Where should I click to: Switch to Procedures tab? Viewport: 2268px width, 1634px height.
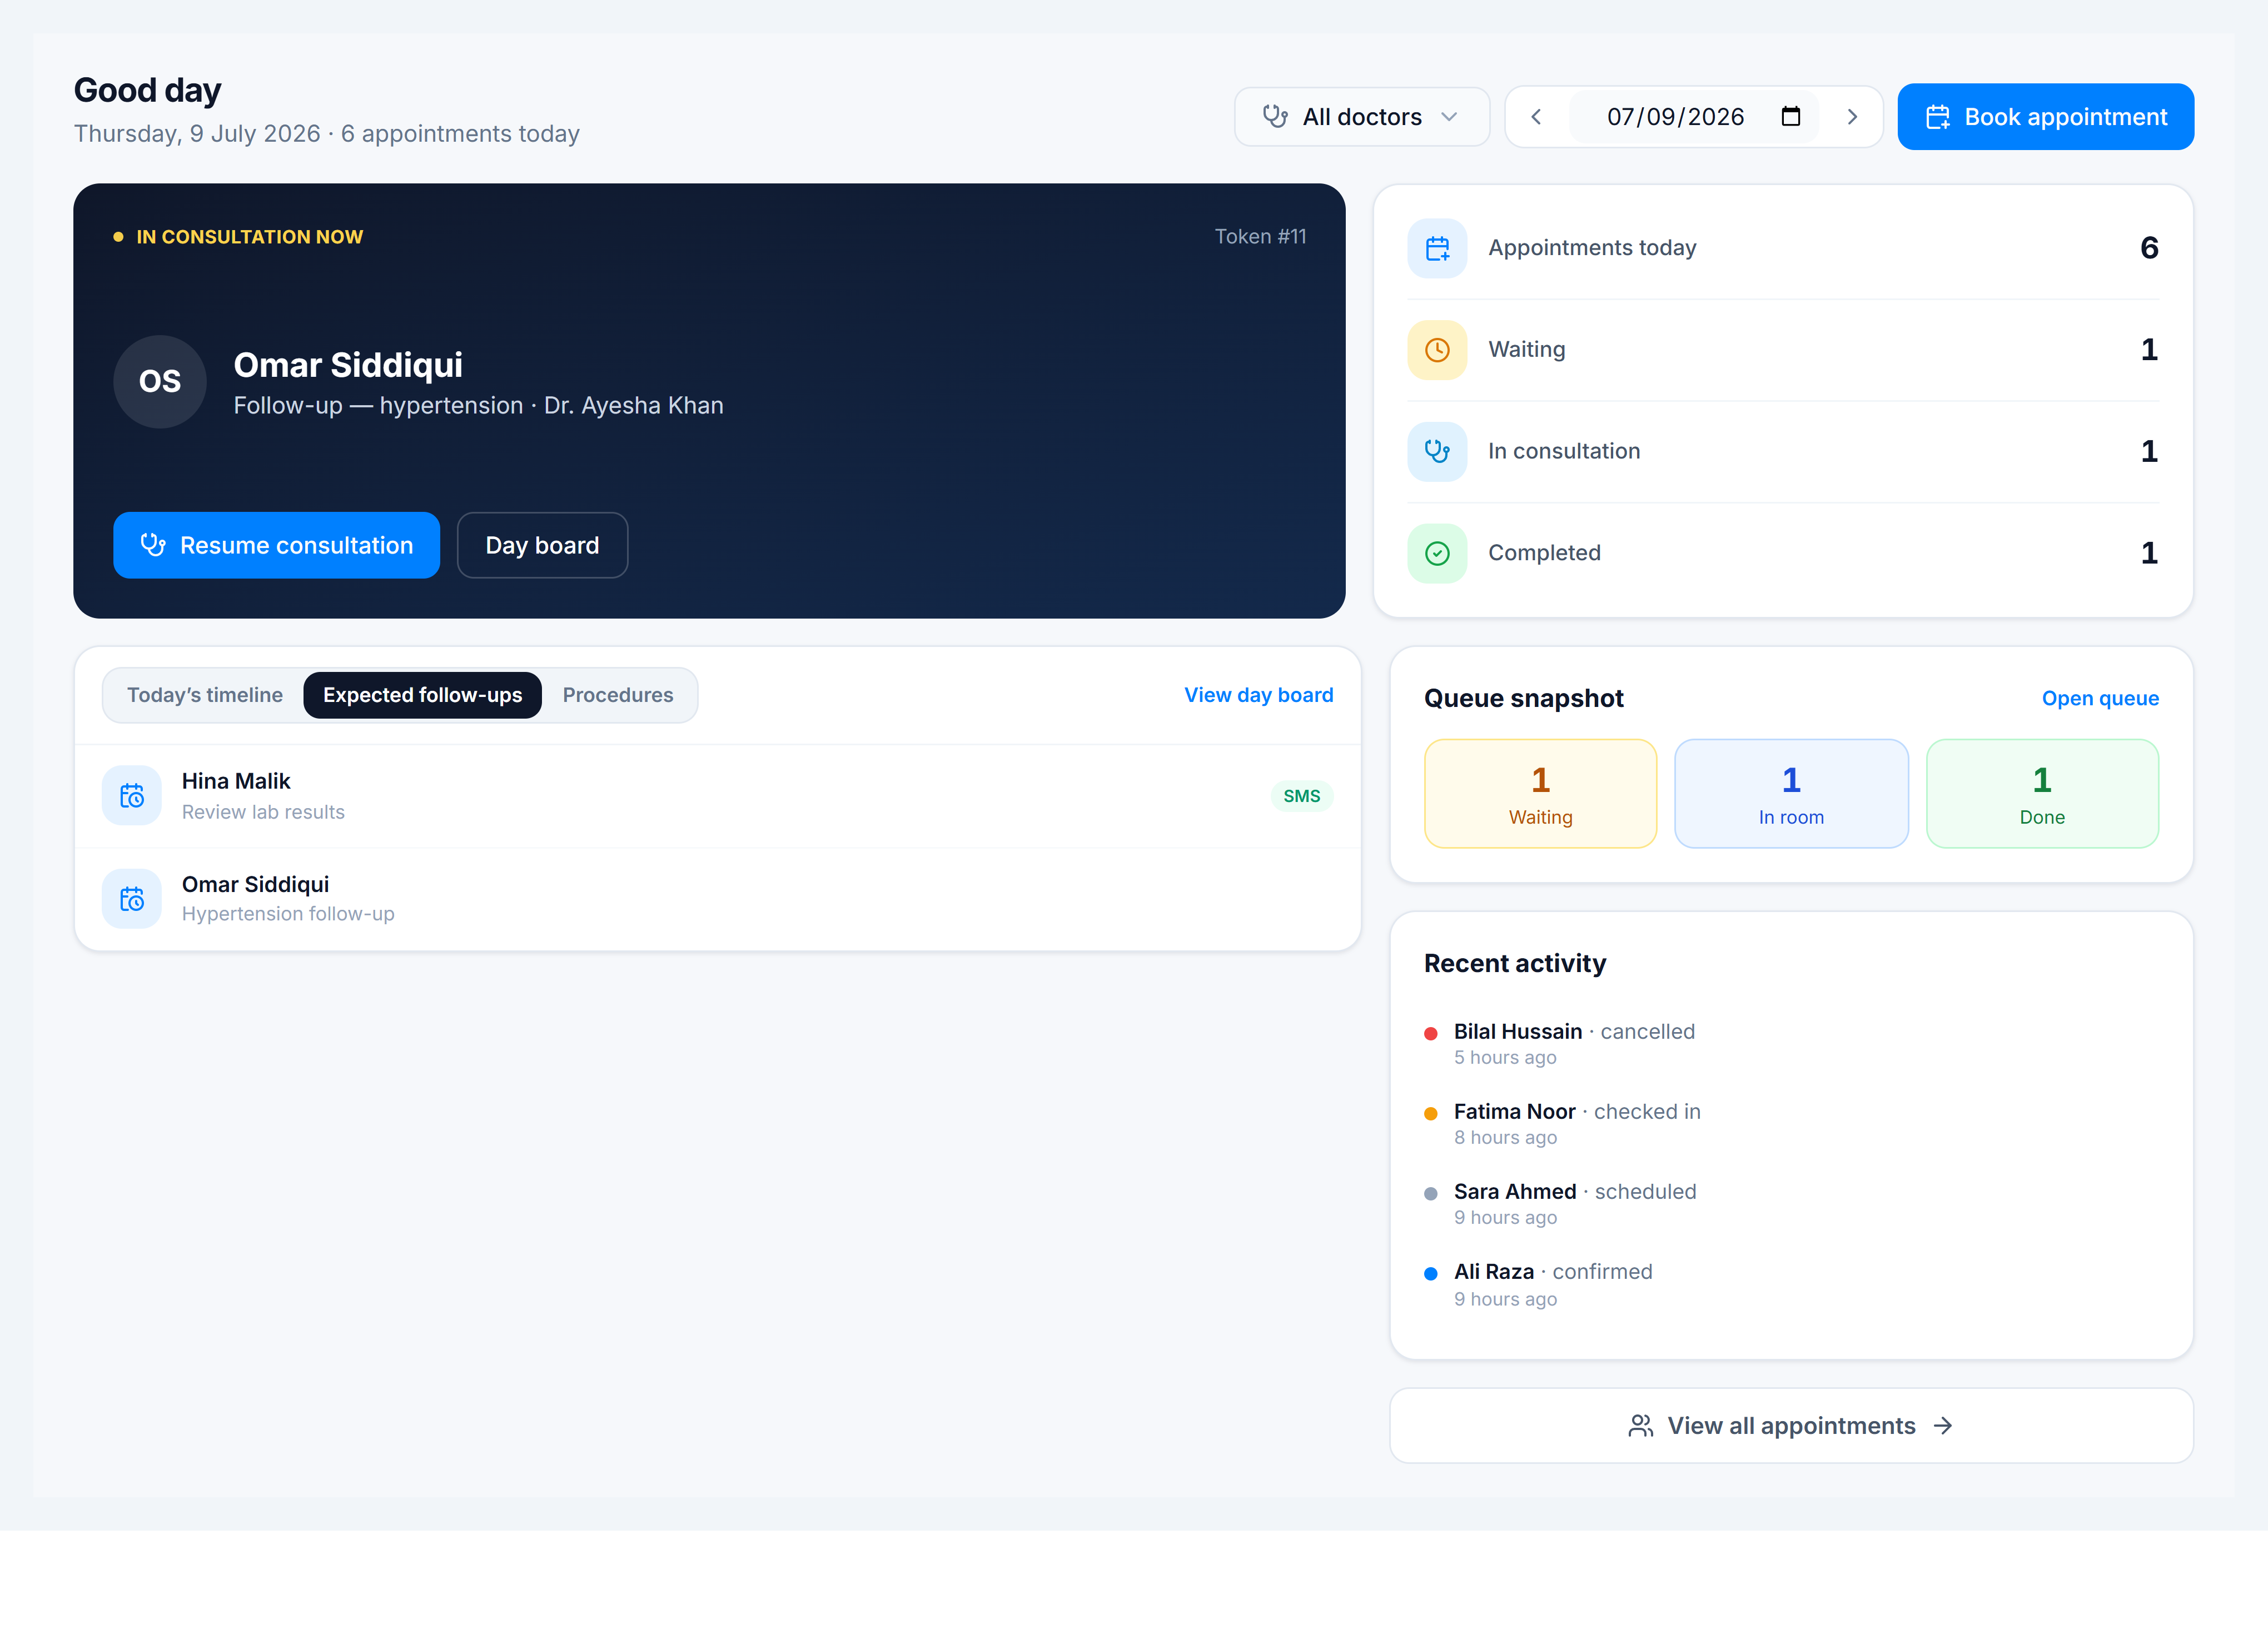(x=618, y=695)
